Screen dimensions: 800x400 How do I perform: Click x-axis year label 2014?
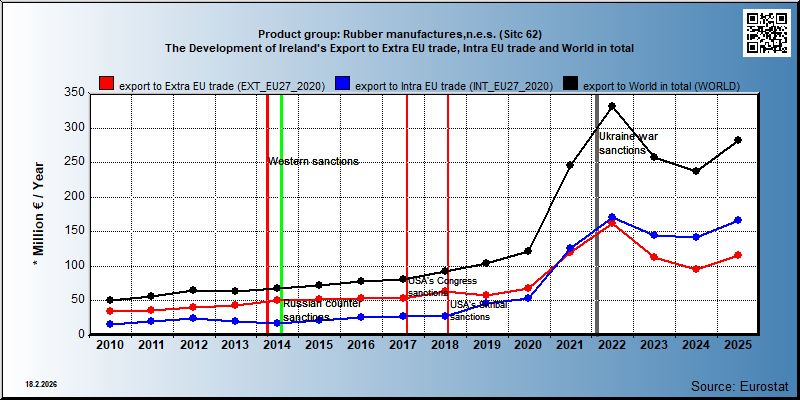277,345
